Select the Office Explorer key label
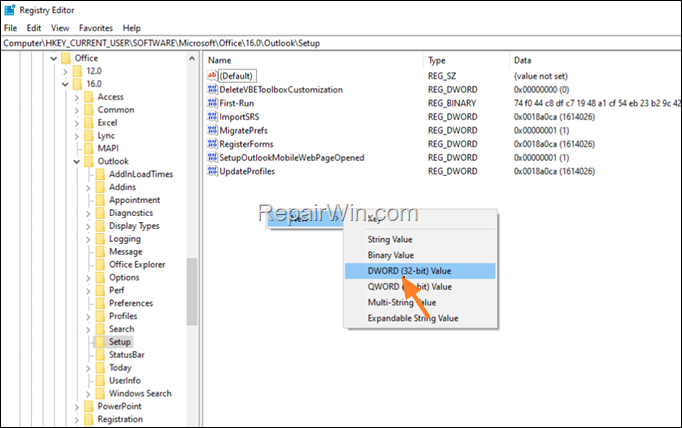The image size is (682, 428). point(137,264)
